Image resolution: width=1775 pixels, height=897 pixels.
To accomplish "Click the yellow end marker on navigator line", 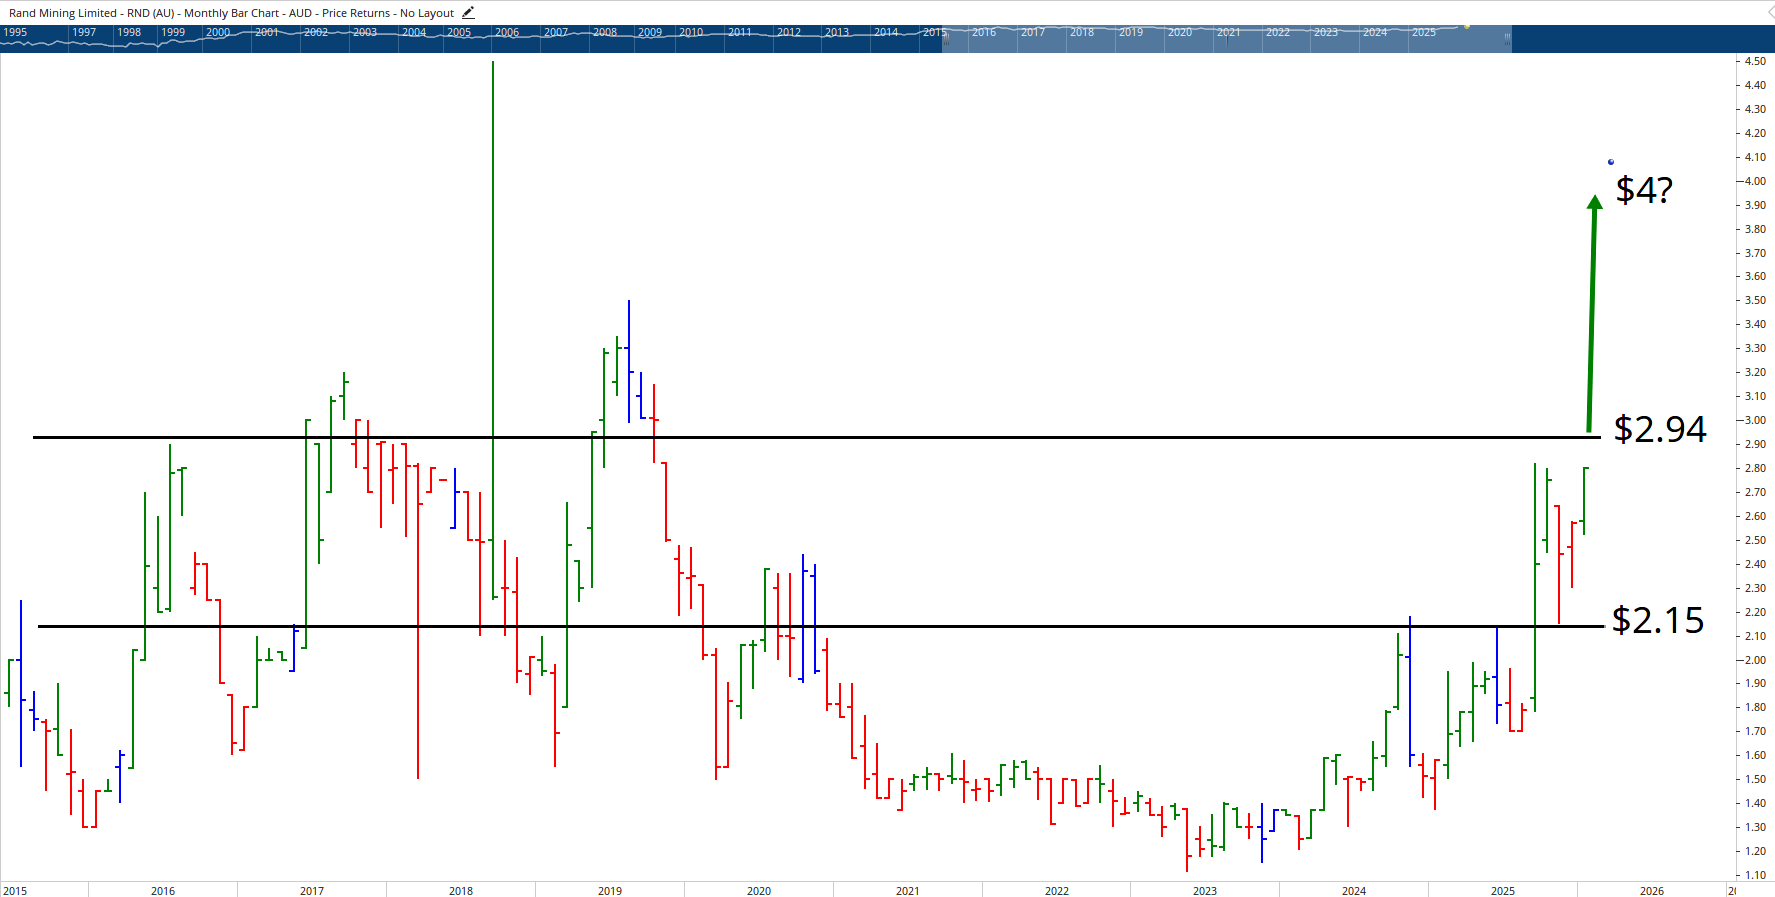I will tap(1466, 26).
